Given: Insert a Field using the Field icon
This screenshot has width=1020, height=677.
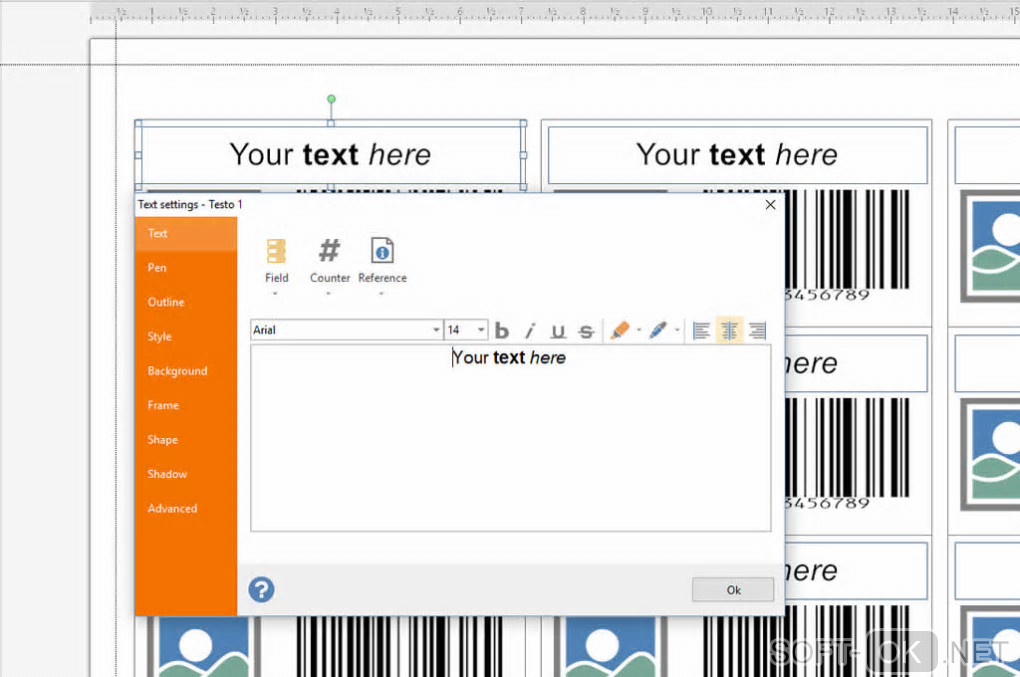Looking at the screenshot, I should [276, 252].
